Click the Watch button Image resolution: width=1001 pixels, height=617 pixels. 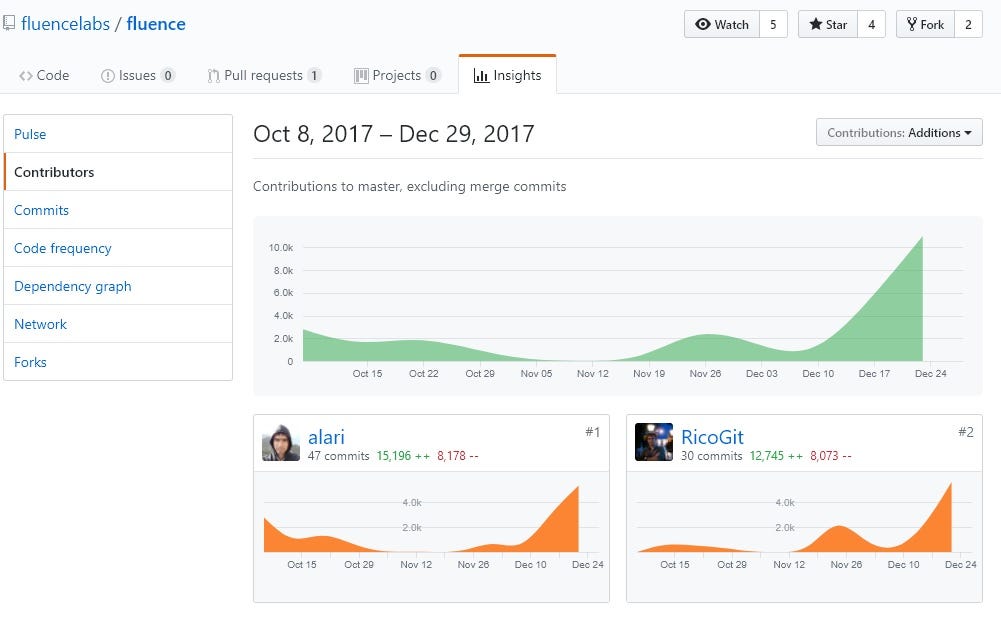[x=722, y=24]
